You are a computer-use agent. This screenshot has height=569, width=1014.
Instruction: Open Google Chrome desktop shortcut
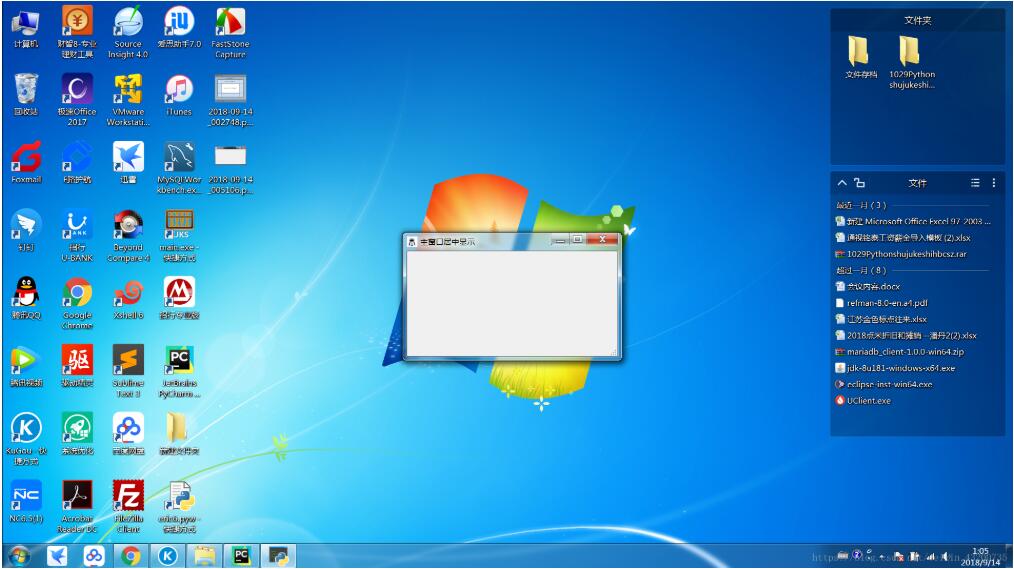(x=77, y=303)
